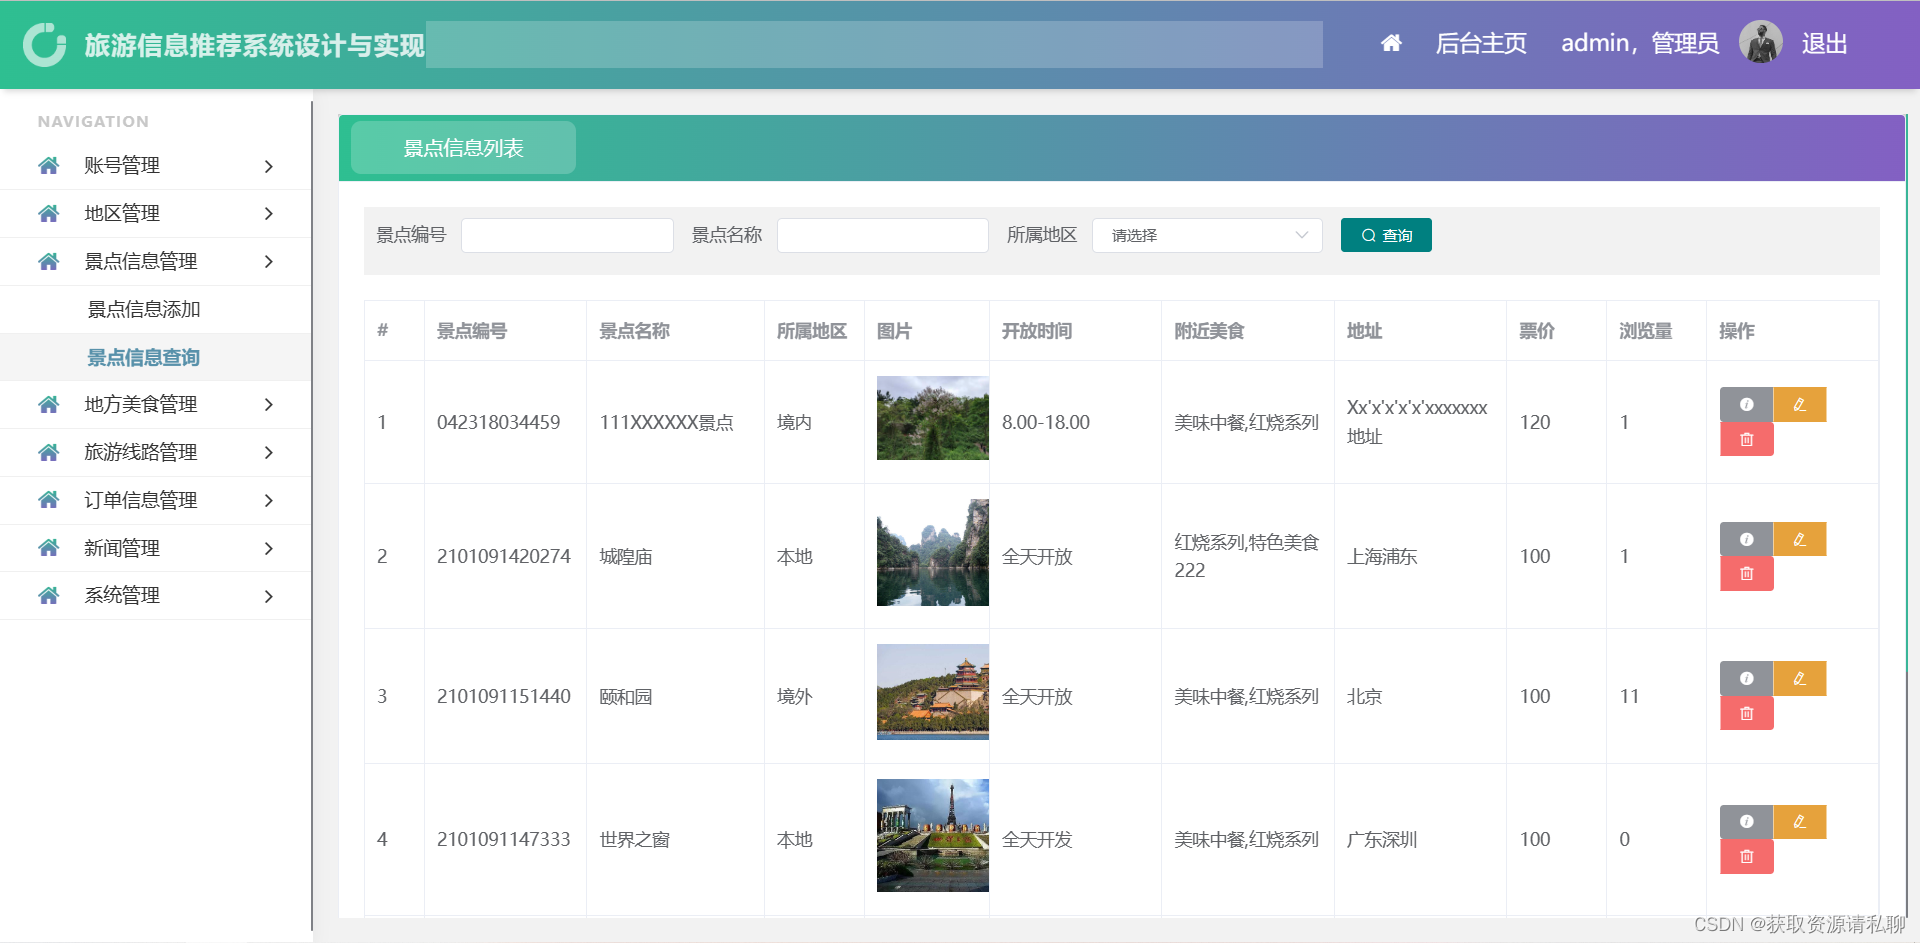
Task: Click the 系统管理 menu label
Action: click(x=122, y=596)
